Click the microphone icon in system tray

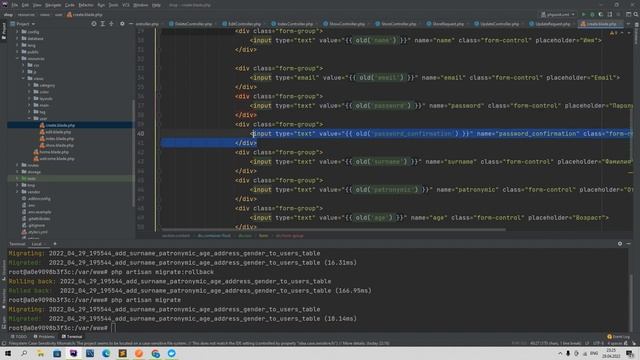coord(568,353)
